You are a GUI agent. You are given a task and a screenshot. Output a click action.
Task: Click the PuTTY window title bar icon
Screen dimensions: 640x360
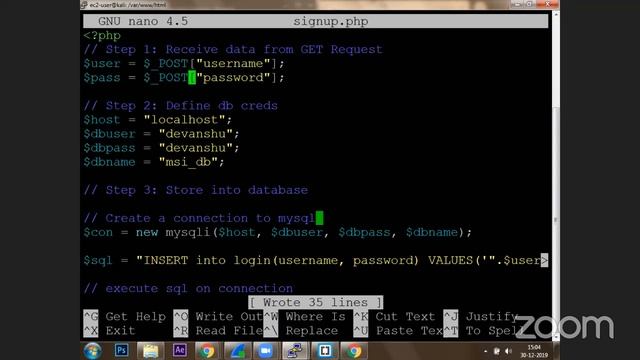click(84, 4)
